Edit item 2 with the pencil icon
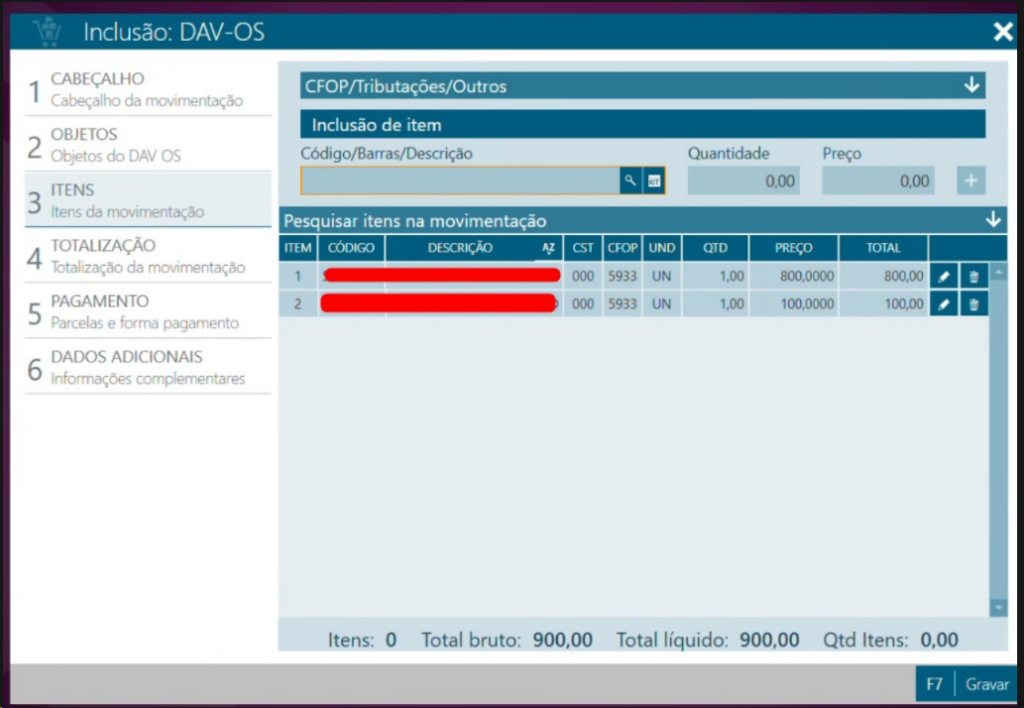This screenshot has width=1024, height=708. (944, 304)
